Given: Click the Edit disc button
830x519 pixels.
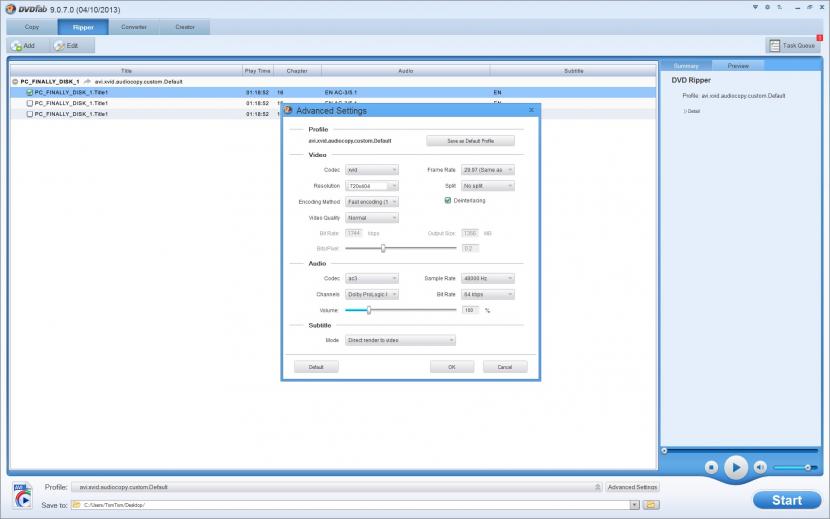Looking at the screenshot, I should (x=67, y=46).
